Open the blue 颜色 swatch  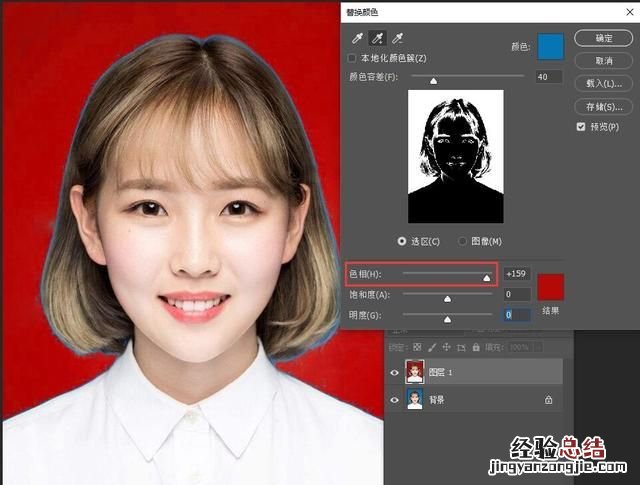tap(551, 46)
